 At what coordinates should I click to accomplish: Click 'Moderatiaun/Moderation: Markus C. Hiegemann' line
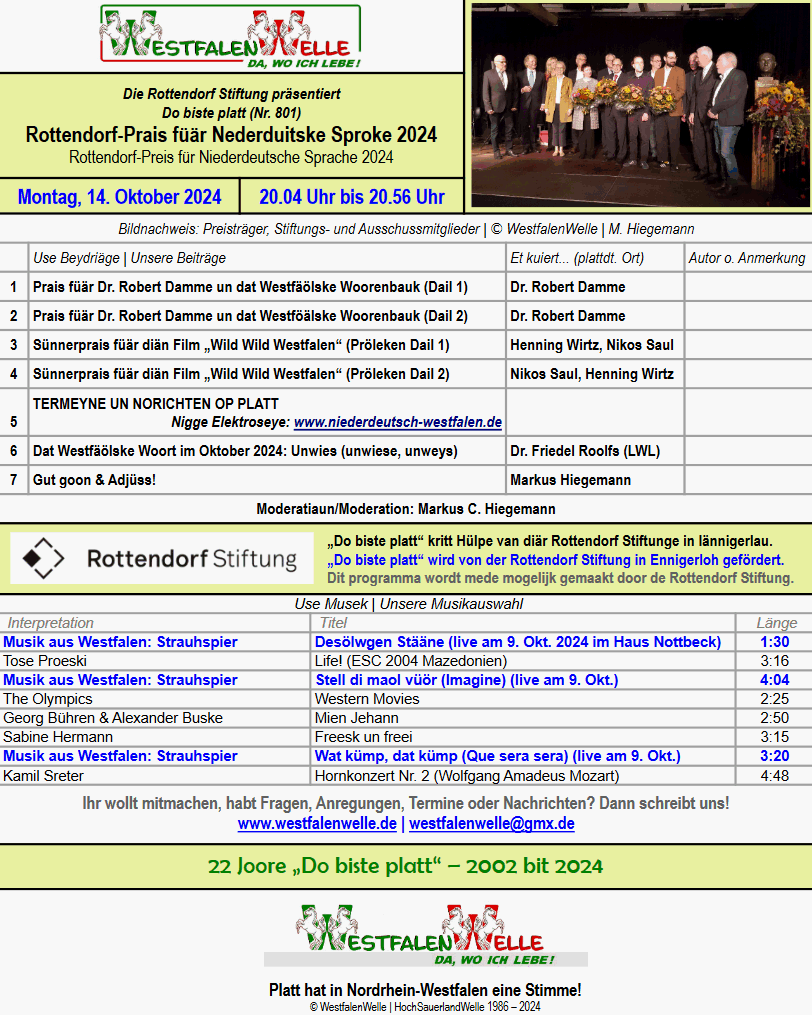click(x=406, y=509)
